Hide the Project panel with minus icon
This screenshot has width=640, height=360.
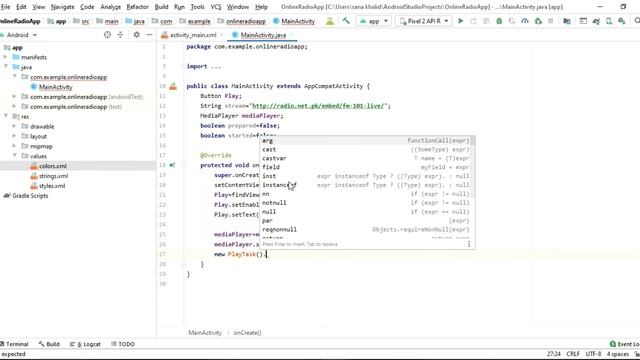coord(149,35)
